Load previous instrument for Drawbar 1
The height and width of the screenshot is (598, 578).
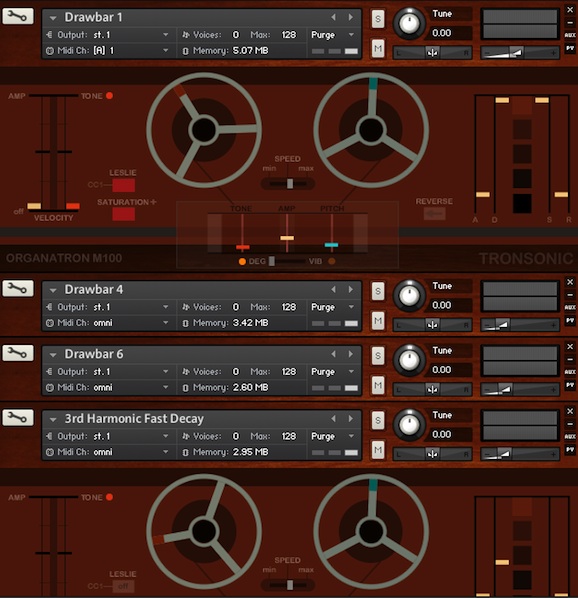pos(334,17)
